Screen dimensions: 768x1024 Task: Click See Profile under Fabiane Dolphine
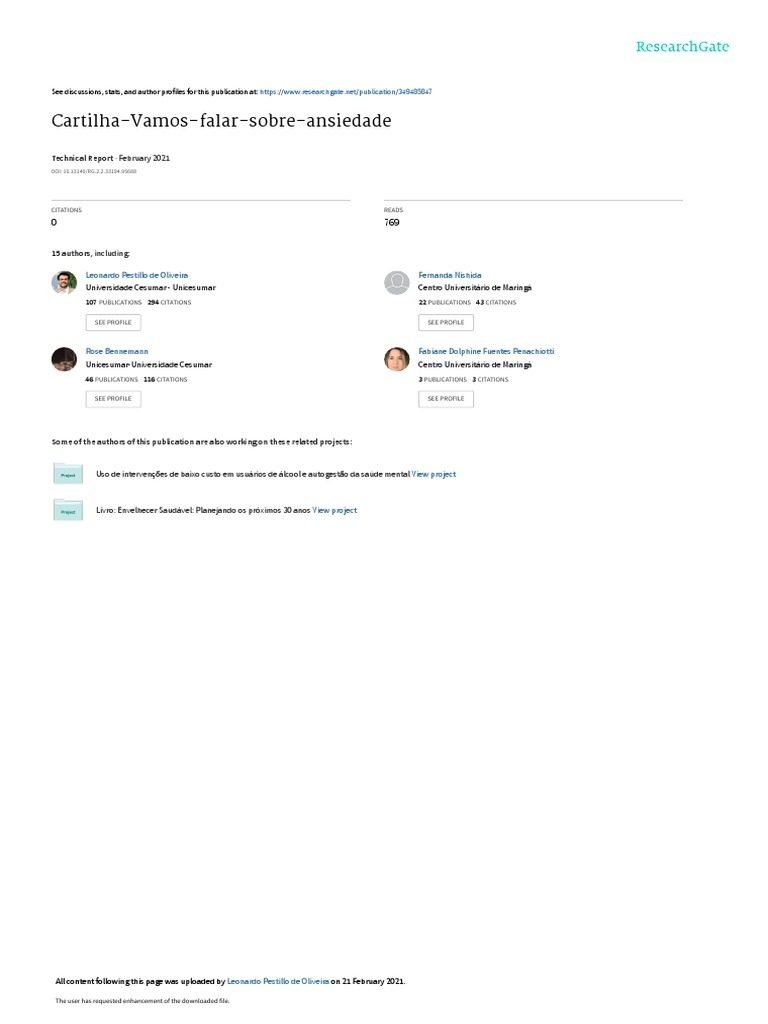[x=445, y=399]
